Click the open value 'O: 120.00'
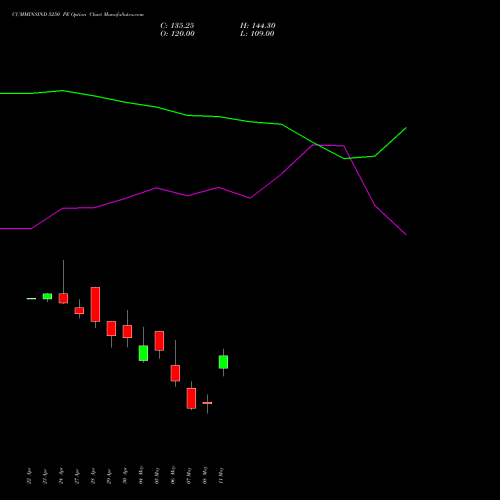Screen dimensions: 500x500 (177, 34)
